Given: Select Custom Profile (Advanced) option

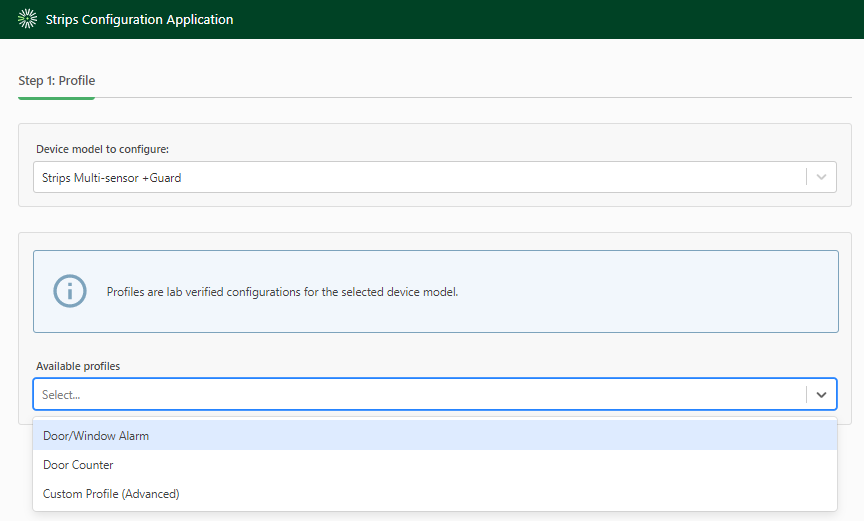Looking at the screenshot, I should pos(435,494).
